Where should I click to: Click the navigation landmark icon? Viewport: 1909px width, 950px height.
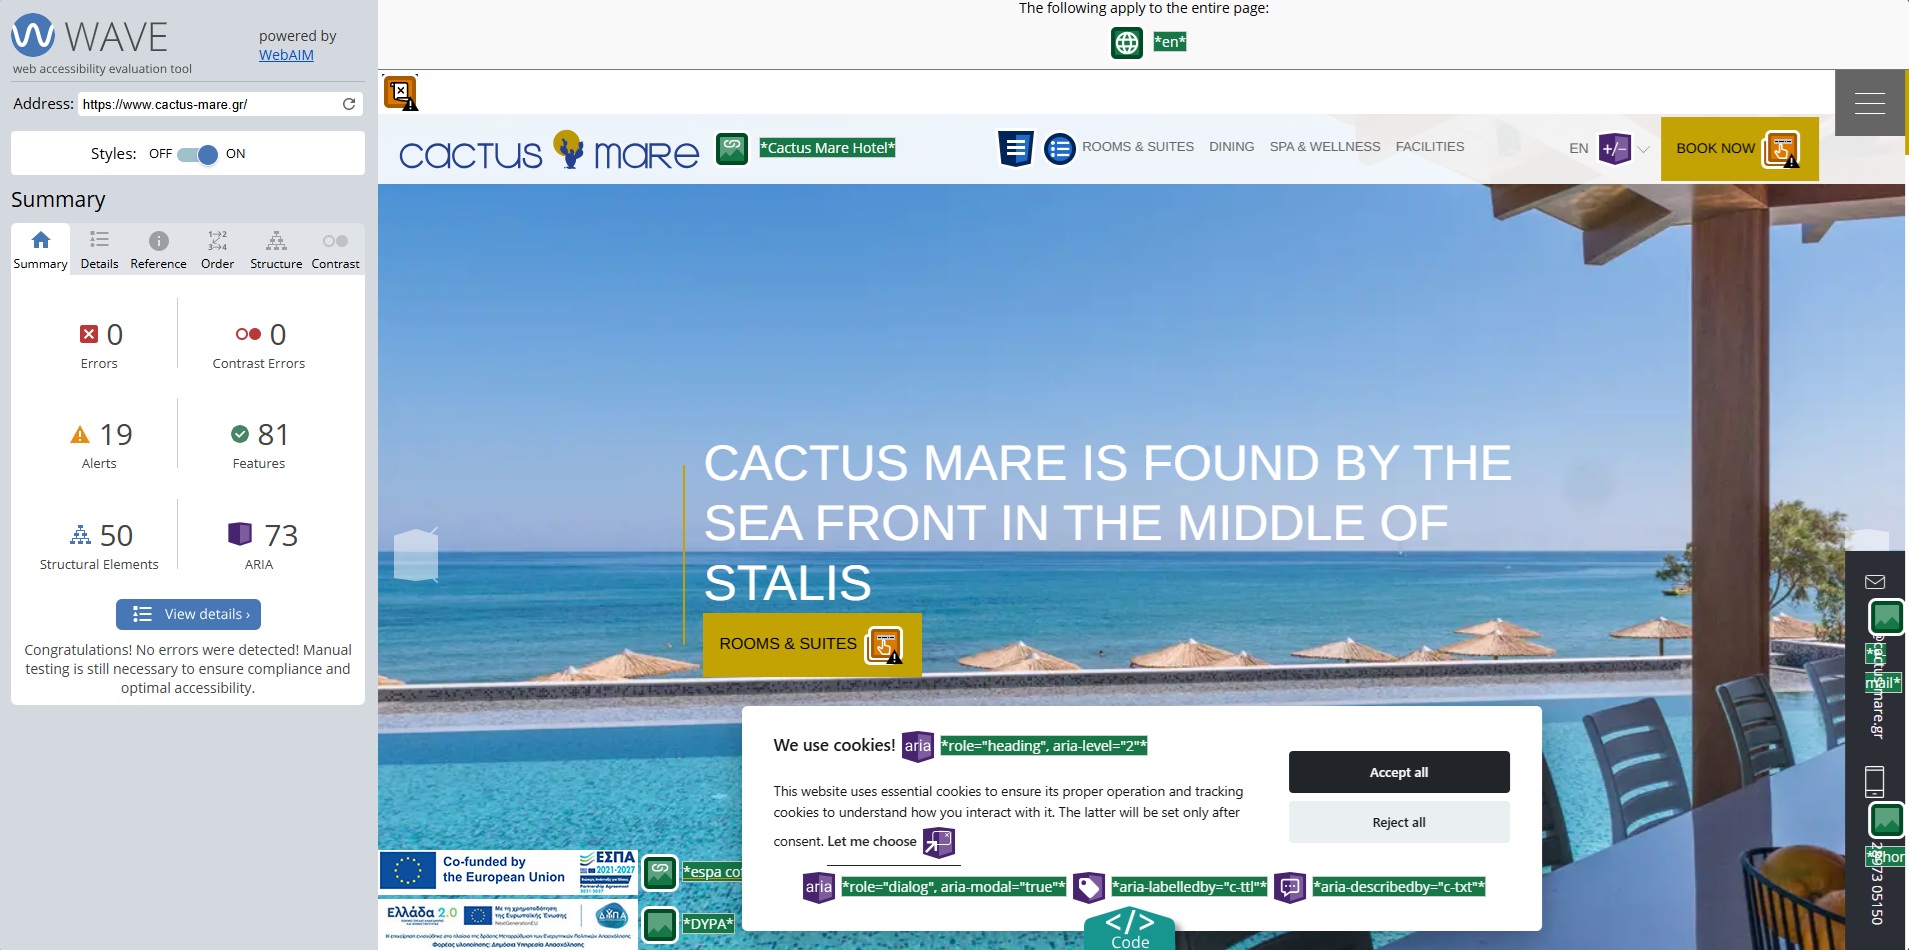coord(1015,149)
